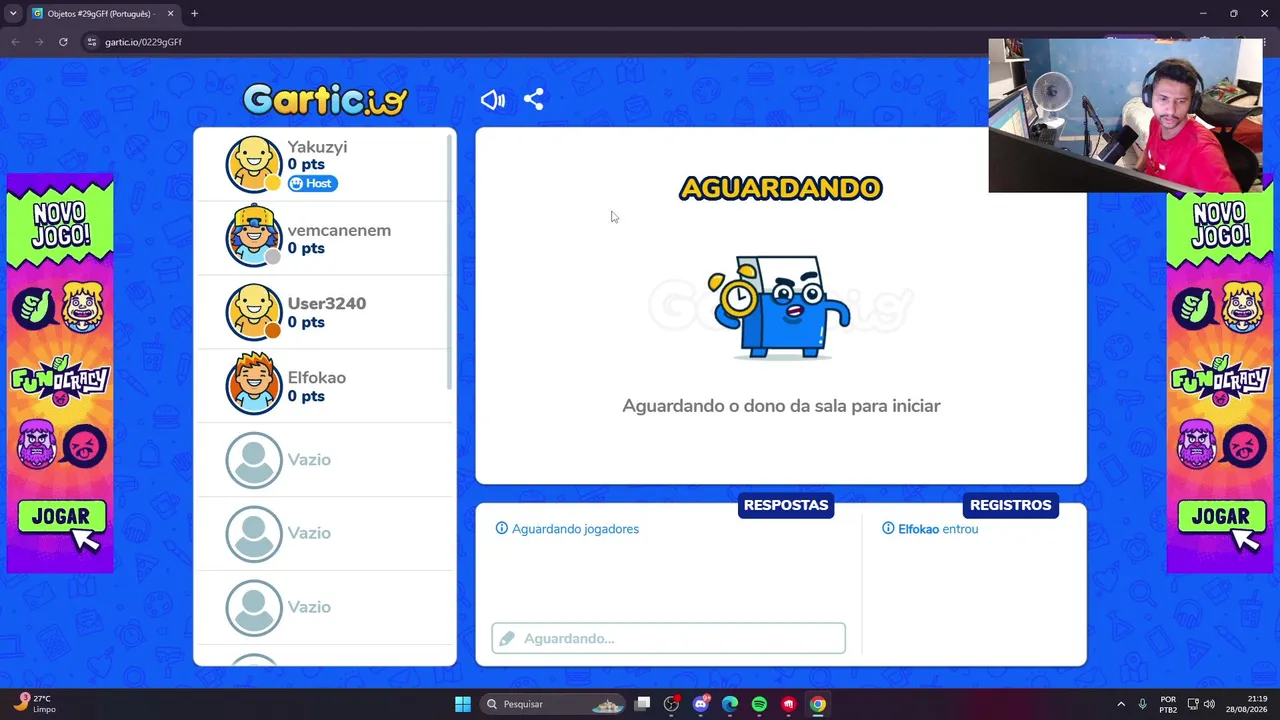1280x720 pixels.
Task: Click vemcanenem's player avatar
Action: coord(254,237)
